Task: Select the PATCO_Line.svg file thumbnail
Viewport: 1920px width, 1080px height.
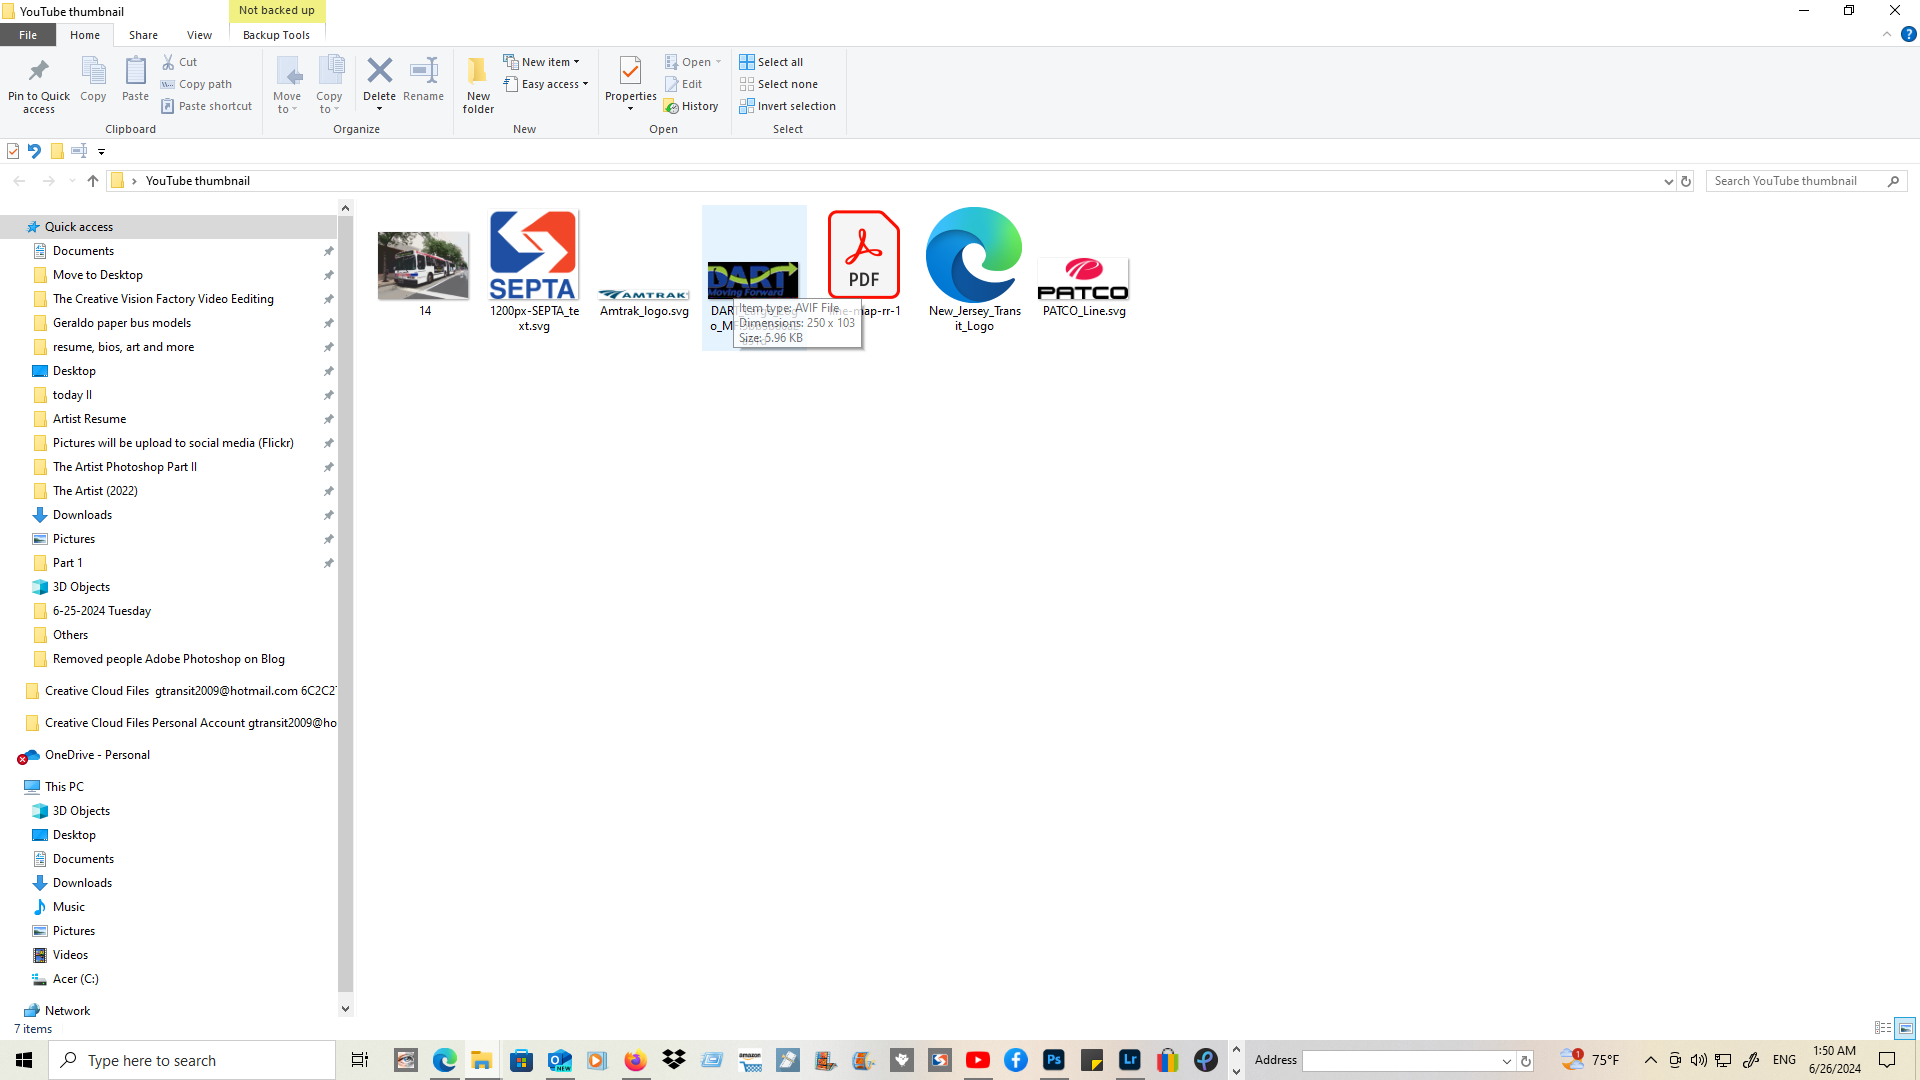Action: [1083, 280]
